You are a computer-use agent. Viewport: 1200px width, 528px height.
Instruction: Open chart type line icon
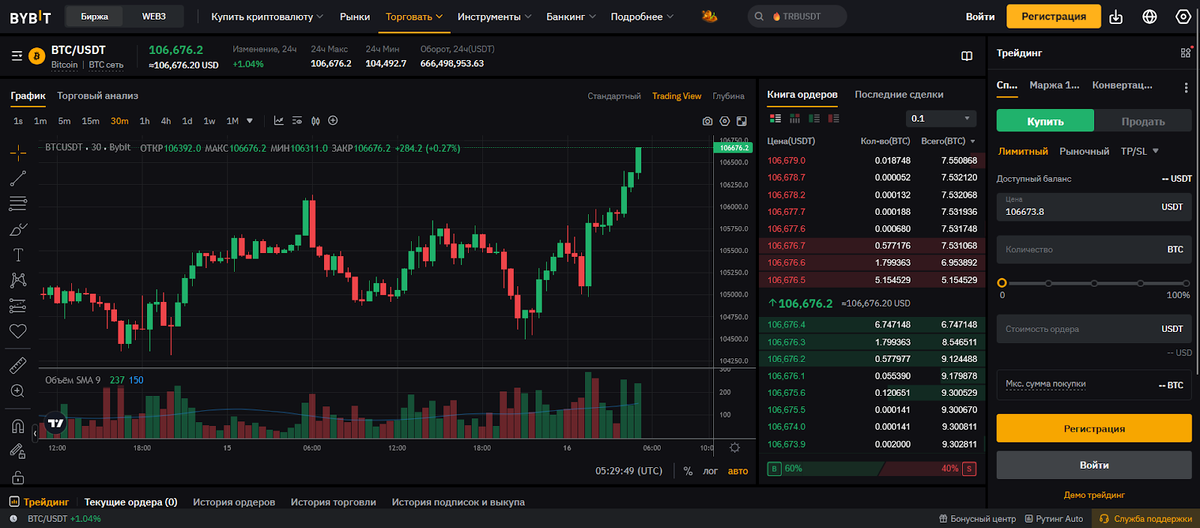279,120
